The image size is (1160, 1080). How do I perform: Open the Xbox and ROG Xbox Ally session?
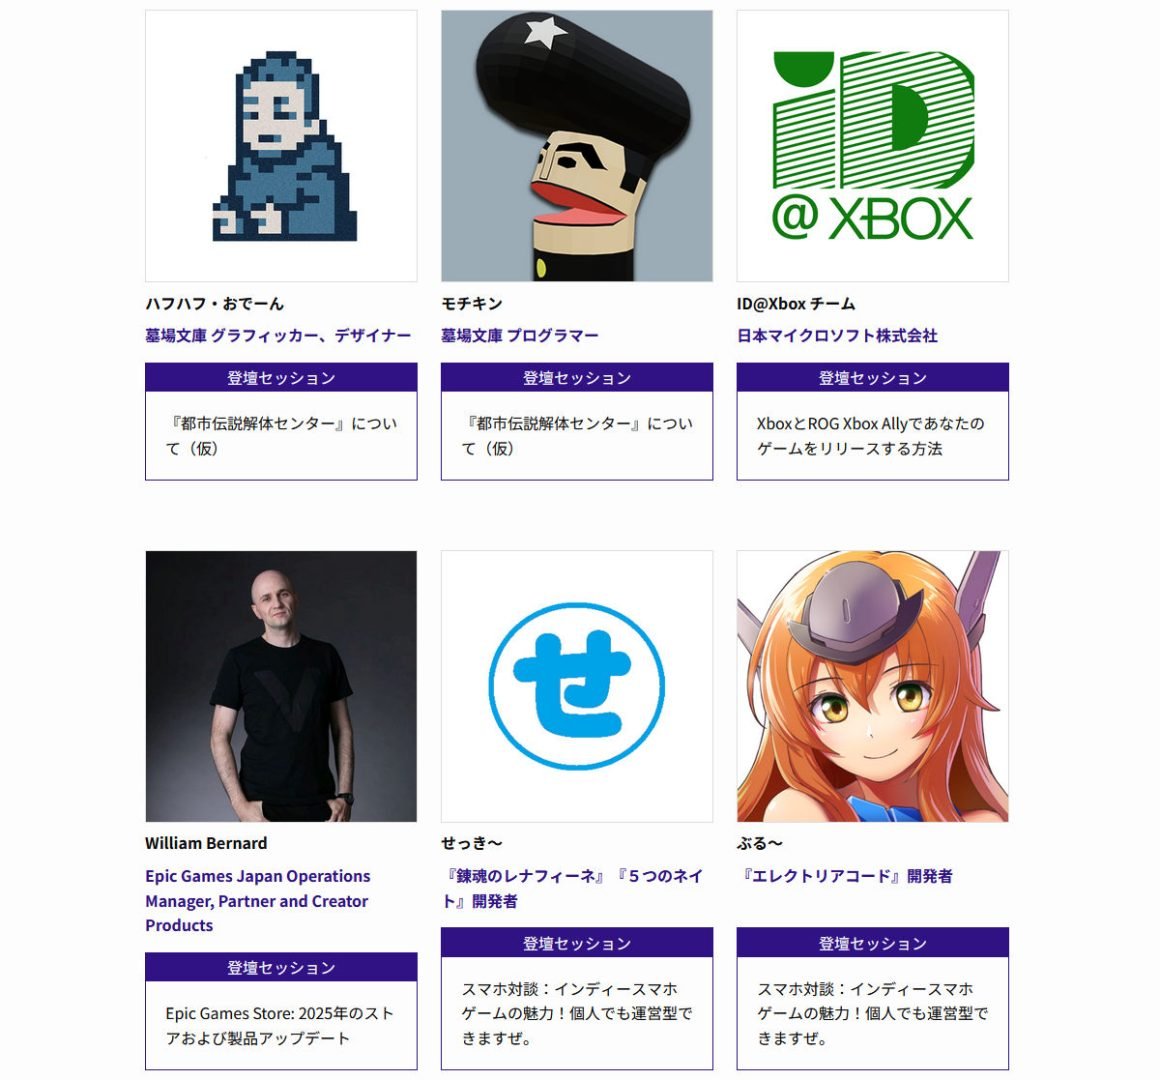click(873, 436)
